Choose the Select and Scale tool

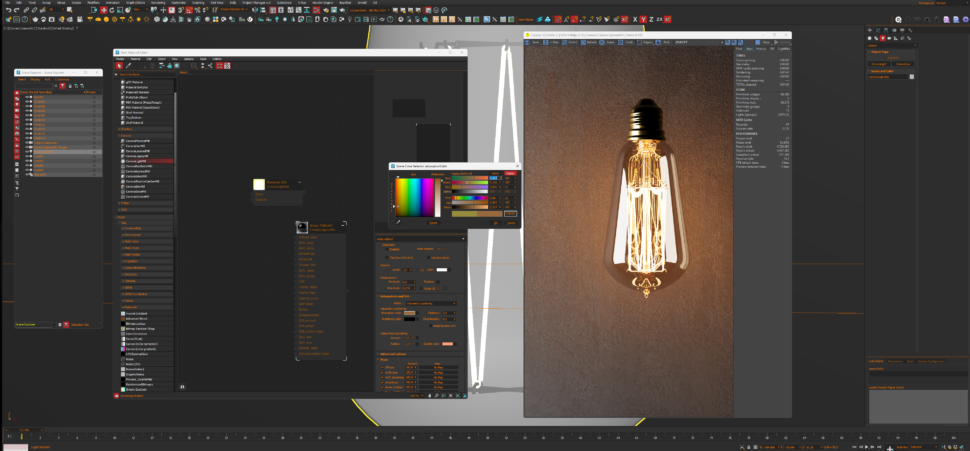[119, 10]
